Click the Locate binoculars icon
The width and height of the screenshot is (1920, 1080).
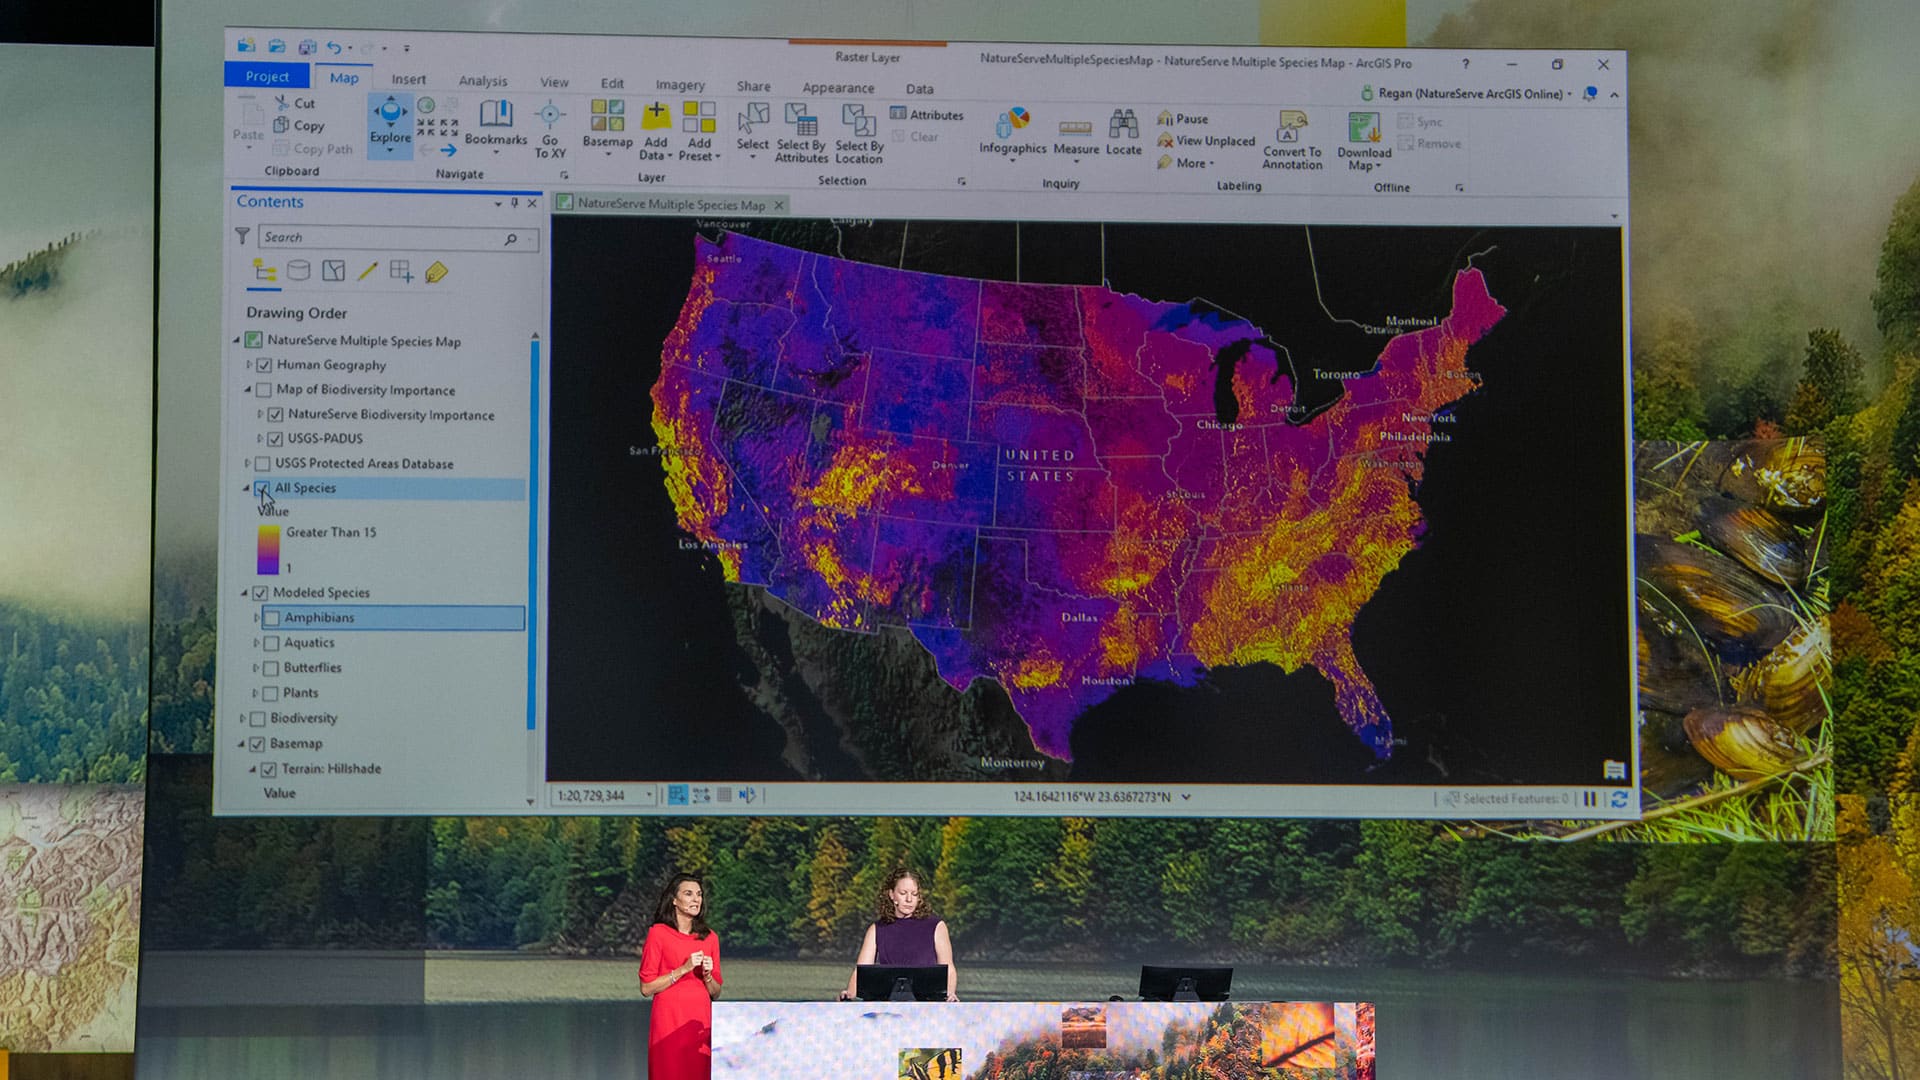coord(1123,126)
